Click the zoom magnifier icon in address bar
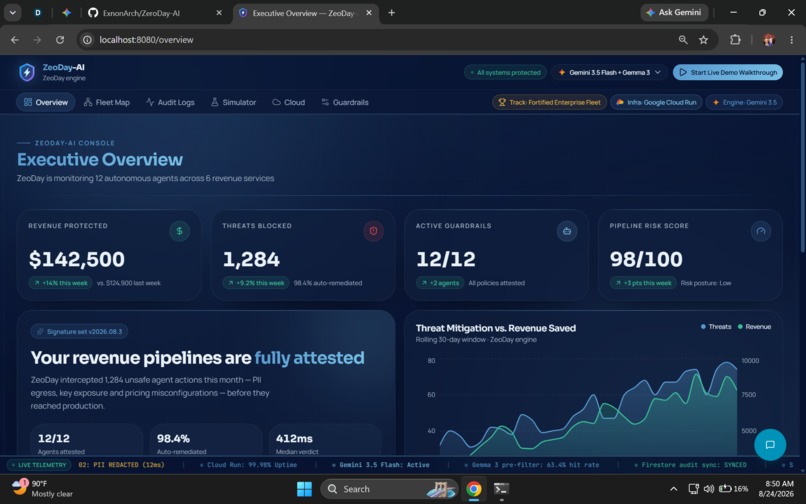This screenshot has height=504, width=806. click(683, 40)
